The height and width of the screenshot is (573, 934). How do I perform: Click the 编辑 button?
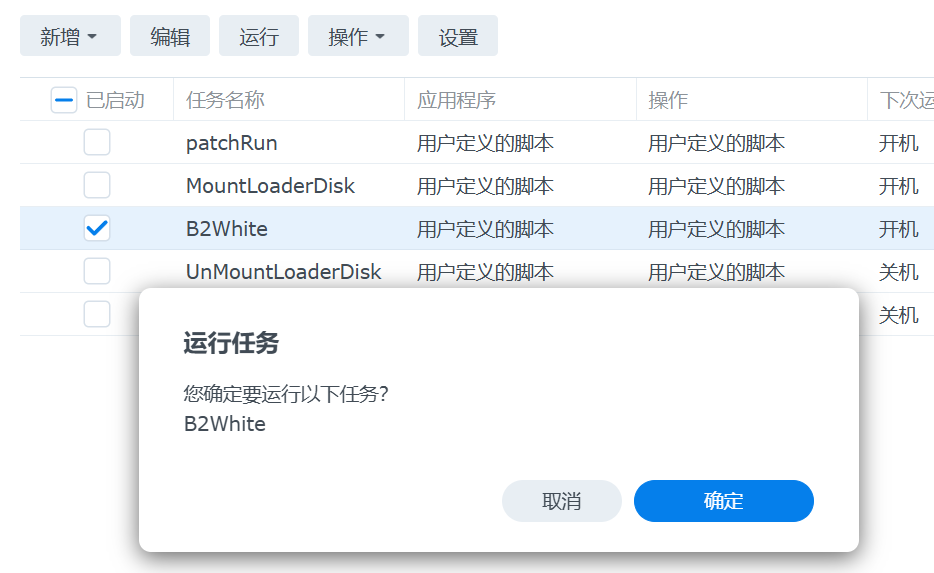click(170, 36)
